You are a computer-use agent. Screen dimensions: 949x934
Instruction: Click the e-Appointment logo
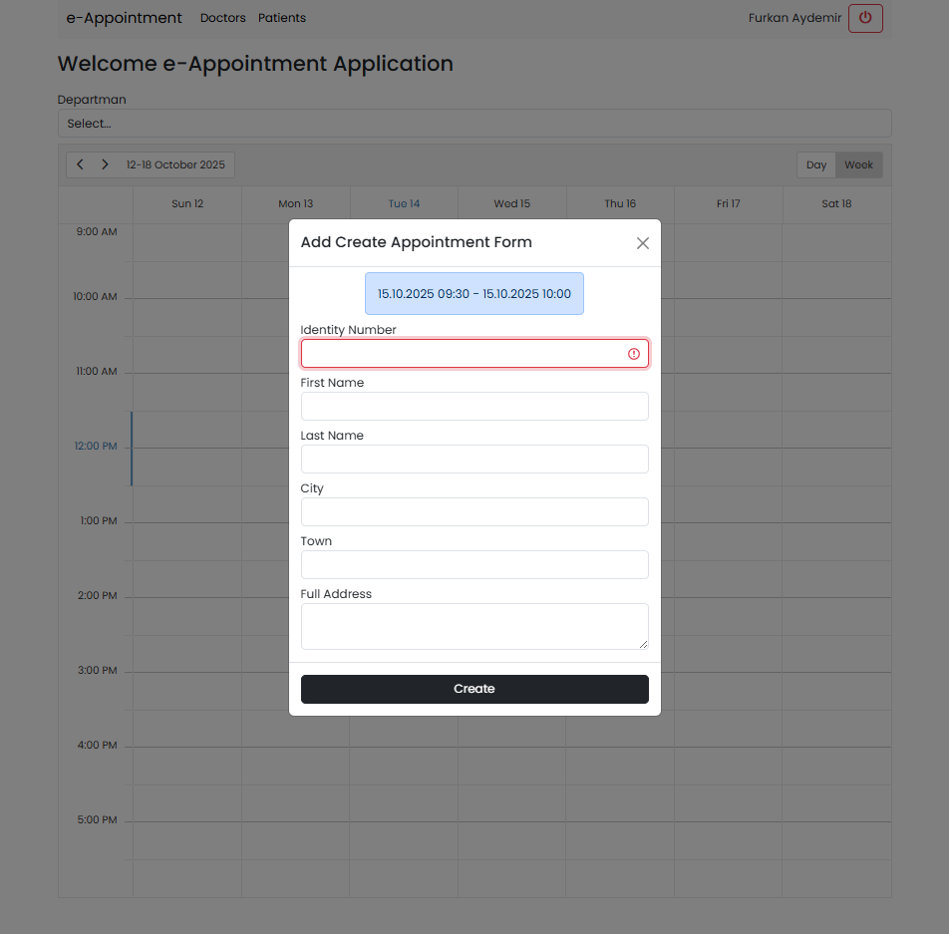click(x=123, y=17)
